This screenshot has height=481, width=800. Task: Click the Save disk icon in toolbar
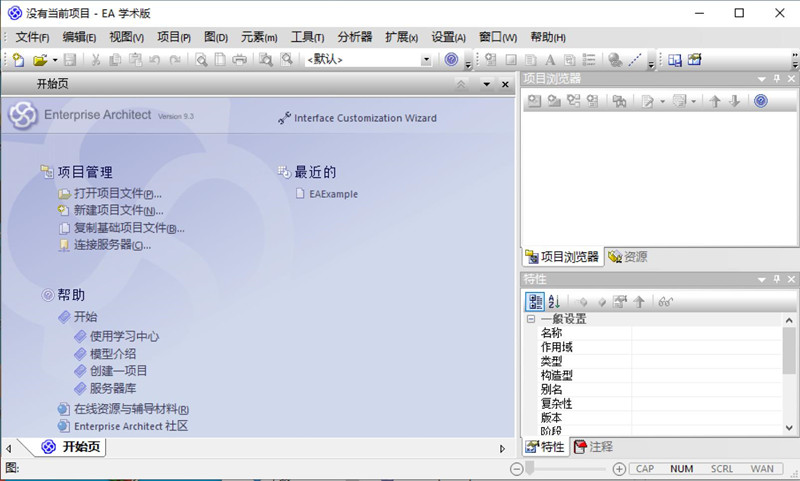70,60
